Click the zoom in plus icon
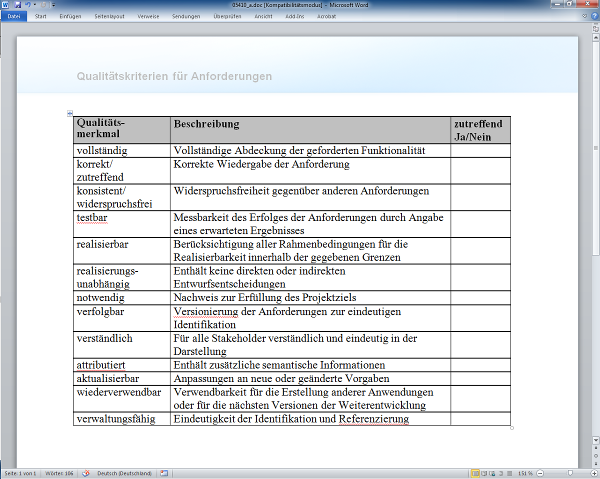The height and width of the screenshot is (479, 600). coord(593,472)
